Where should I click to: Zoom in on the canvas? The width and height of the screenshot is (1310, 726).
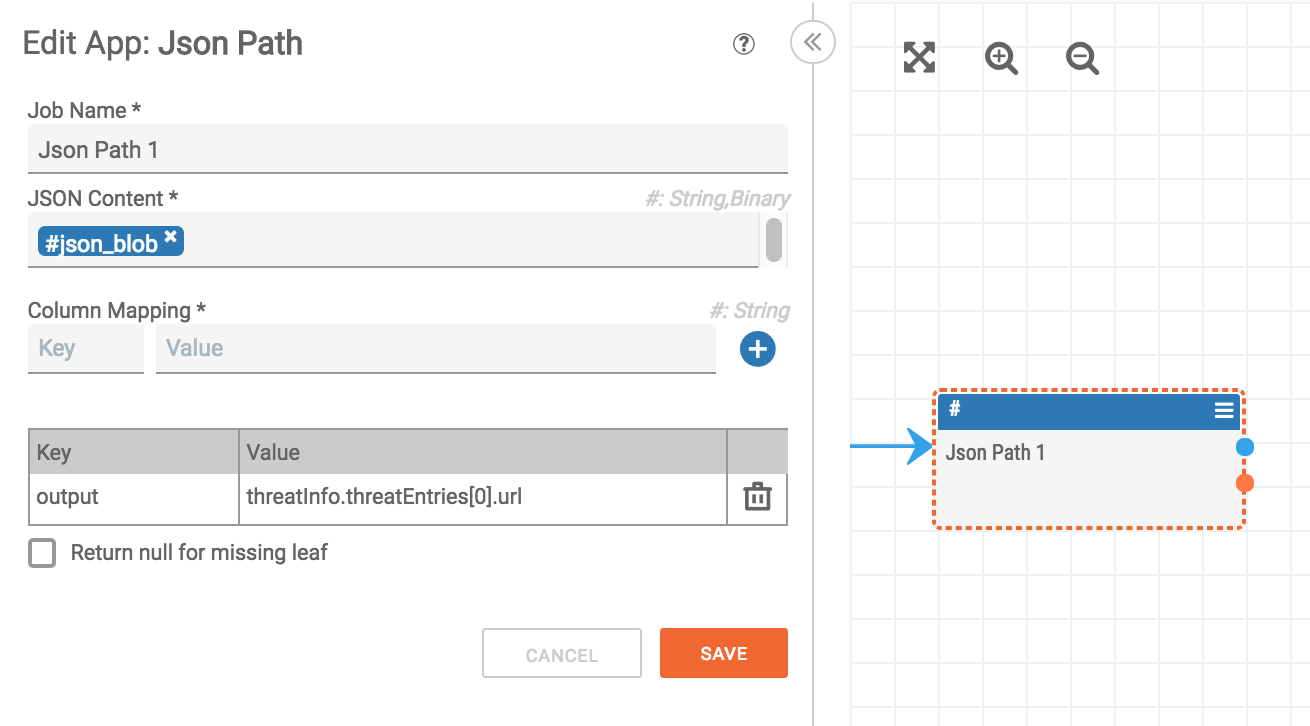click(x=1001, y=59)
